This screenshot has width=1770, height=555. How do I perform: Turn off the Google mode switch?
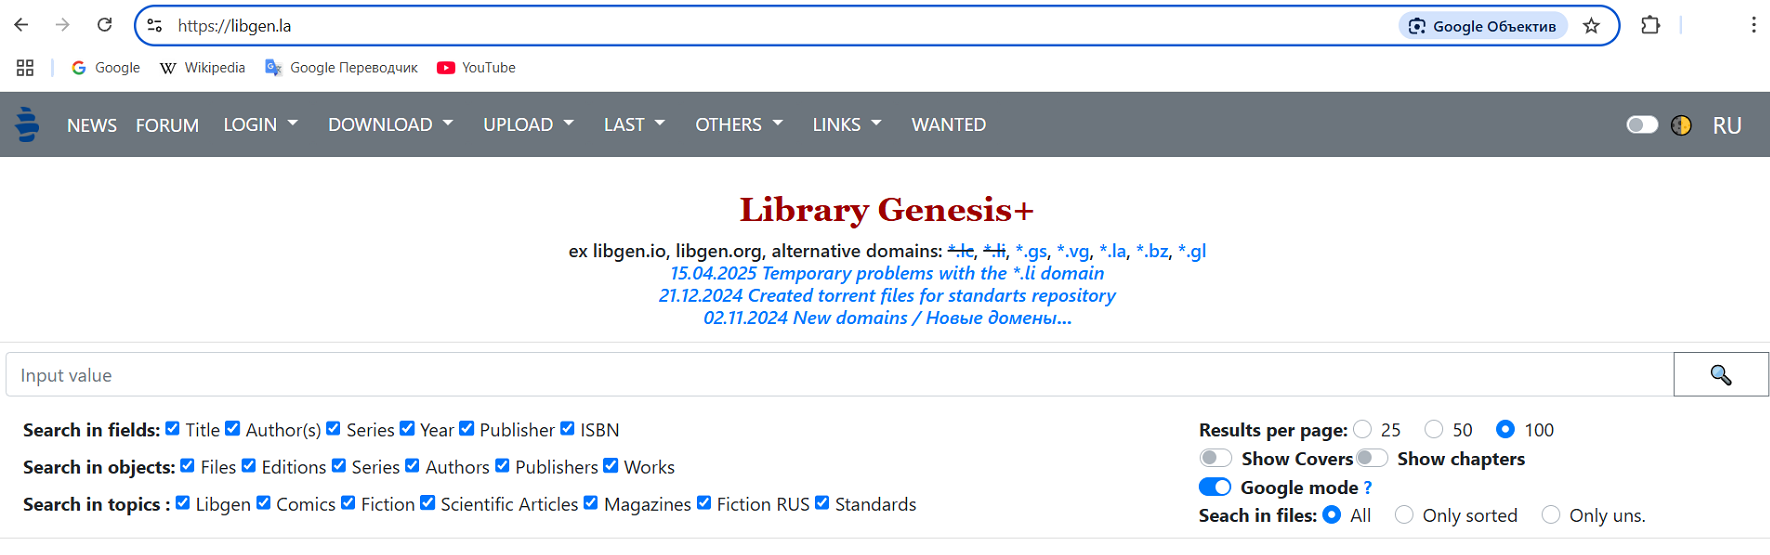coord(1215,487)
